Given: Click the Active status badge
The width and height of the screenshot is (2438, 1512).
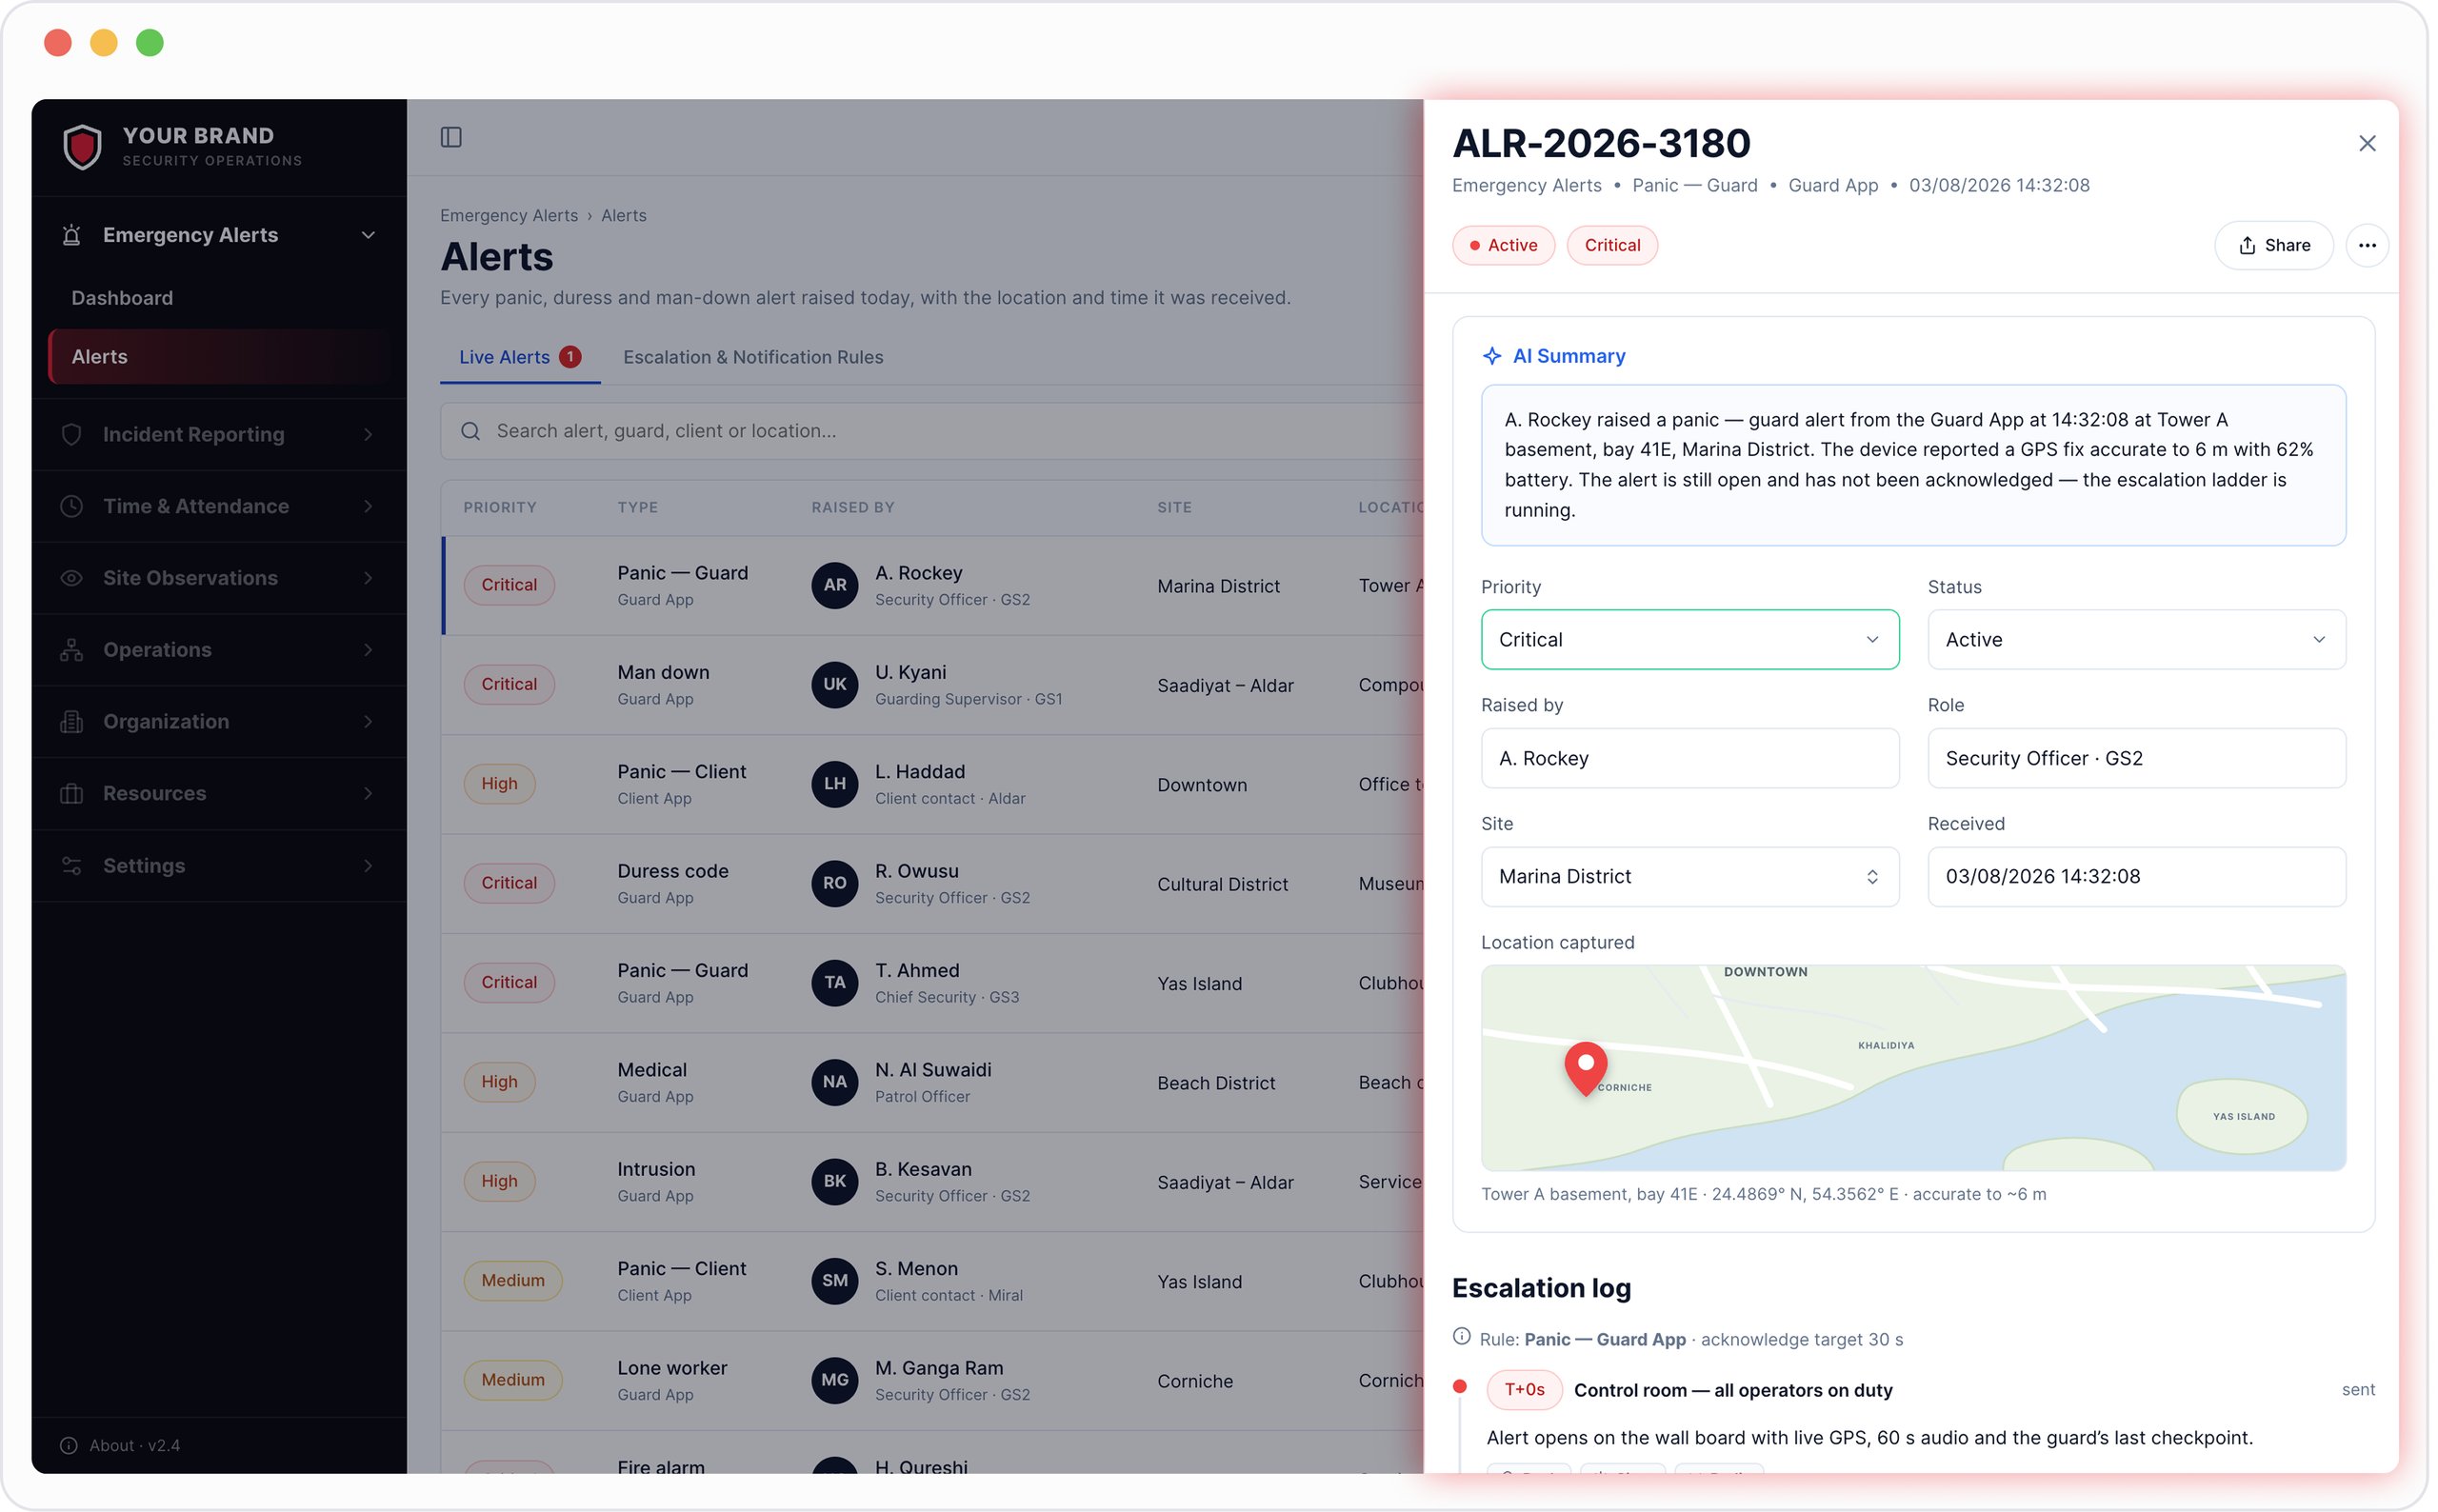Looking at the screenshot, I should pyautogui.click(x=1503, y=245).
